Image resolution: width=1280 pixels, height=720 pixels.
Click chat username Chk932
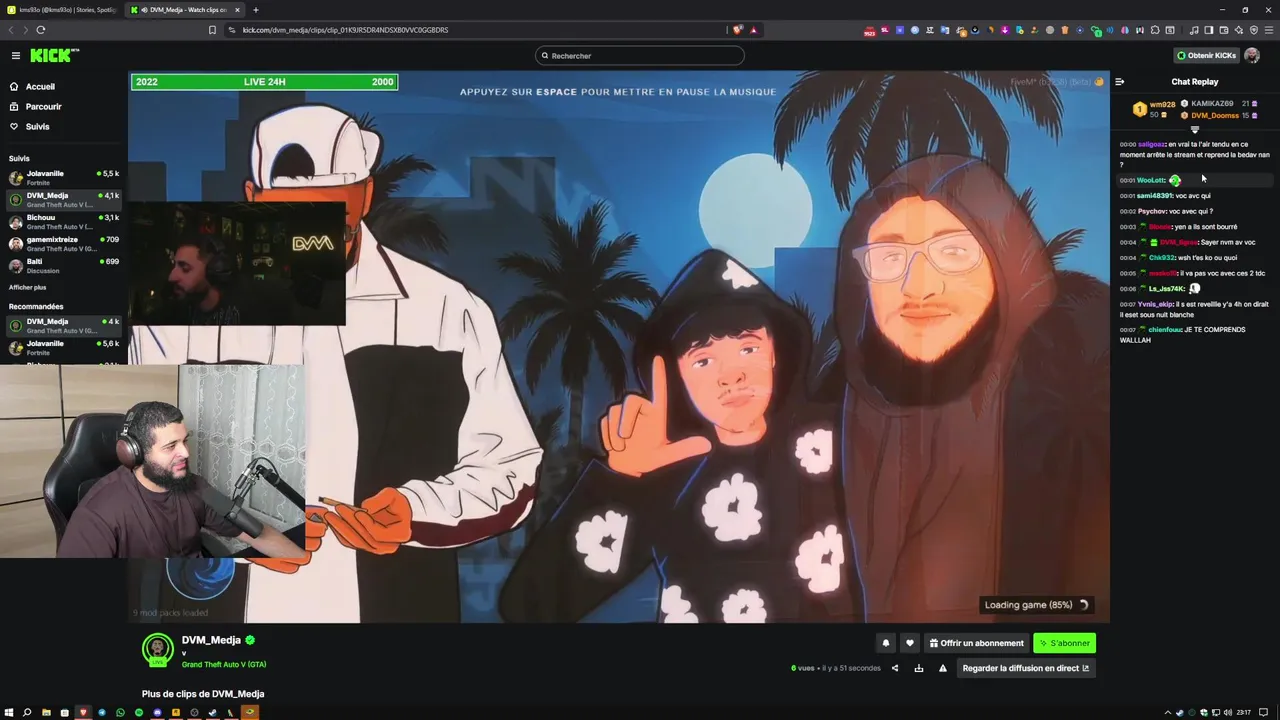tap(1162, 258)
